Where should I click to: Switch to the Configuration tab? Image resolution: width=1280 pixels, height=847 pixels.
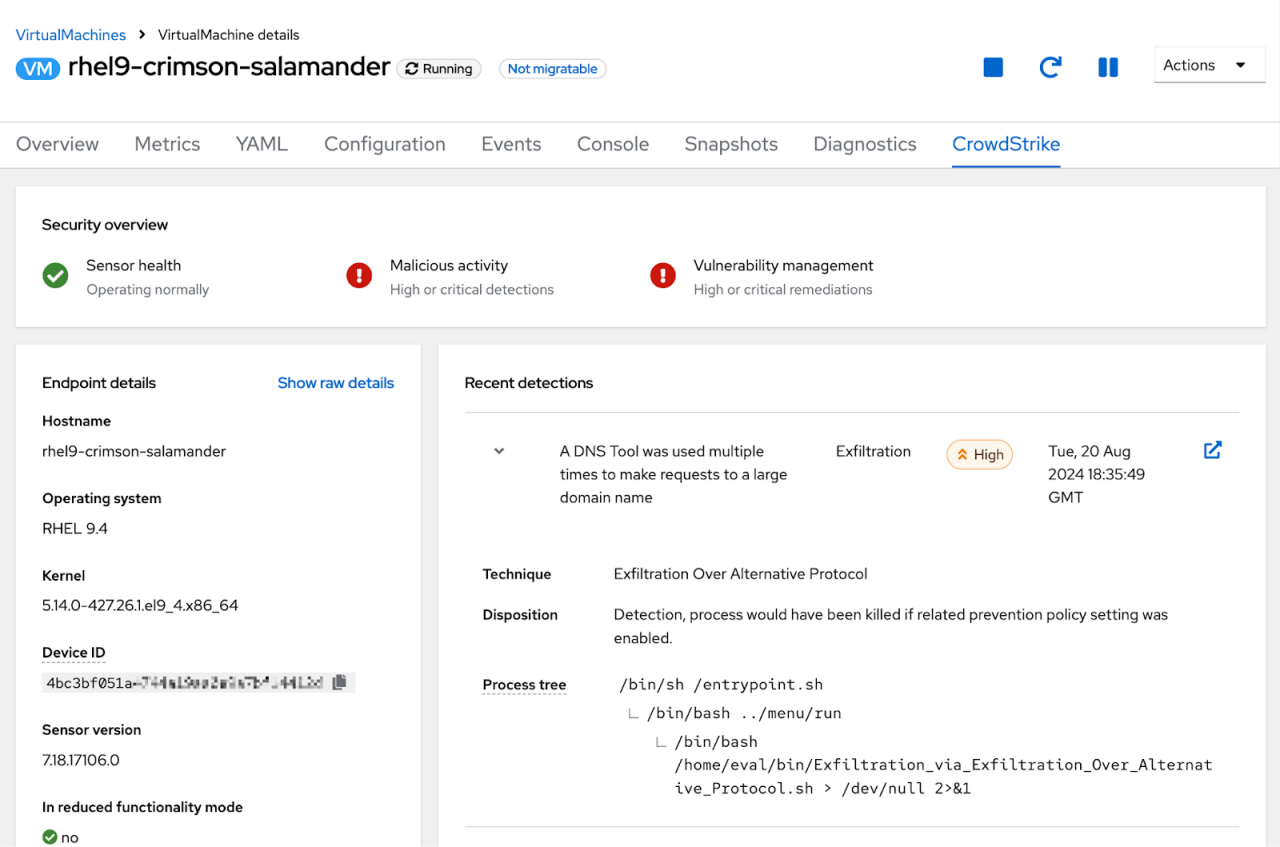click(385, 144)
